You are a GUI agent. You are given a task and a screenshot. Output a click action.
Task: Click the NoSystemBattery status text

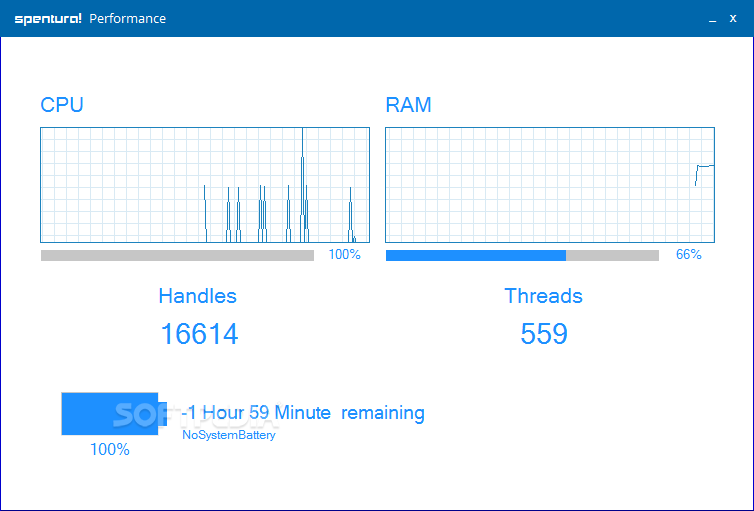pyautogui.click(x=229, y=435)
